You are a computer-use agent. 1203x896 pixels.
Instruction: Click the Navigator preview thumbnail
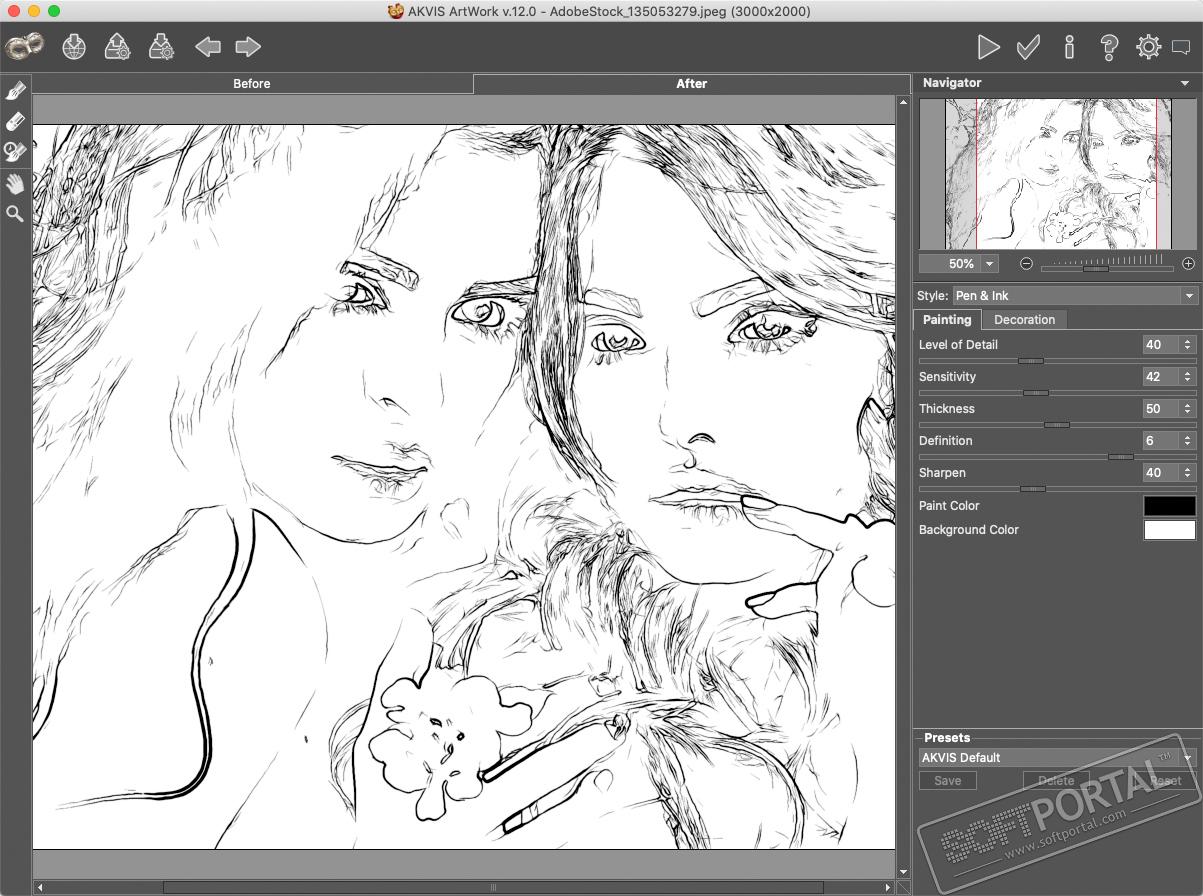(1058, 174)
